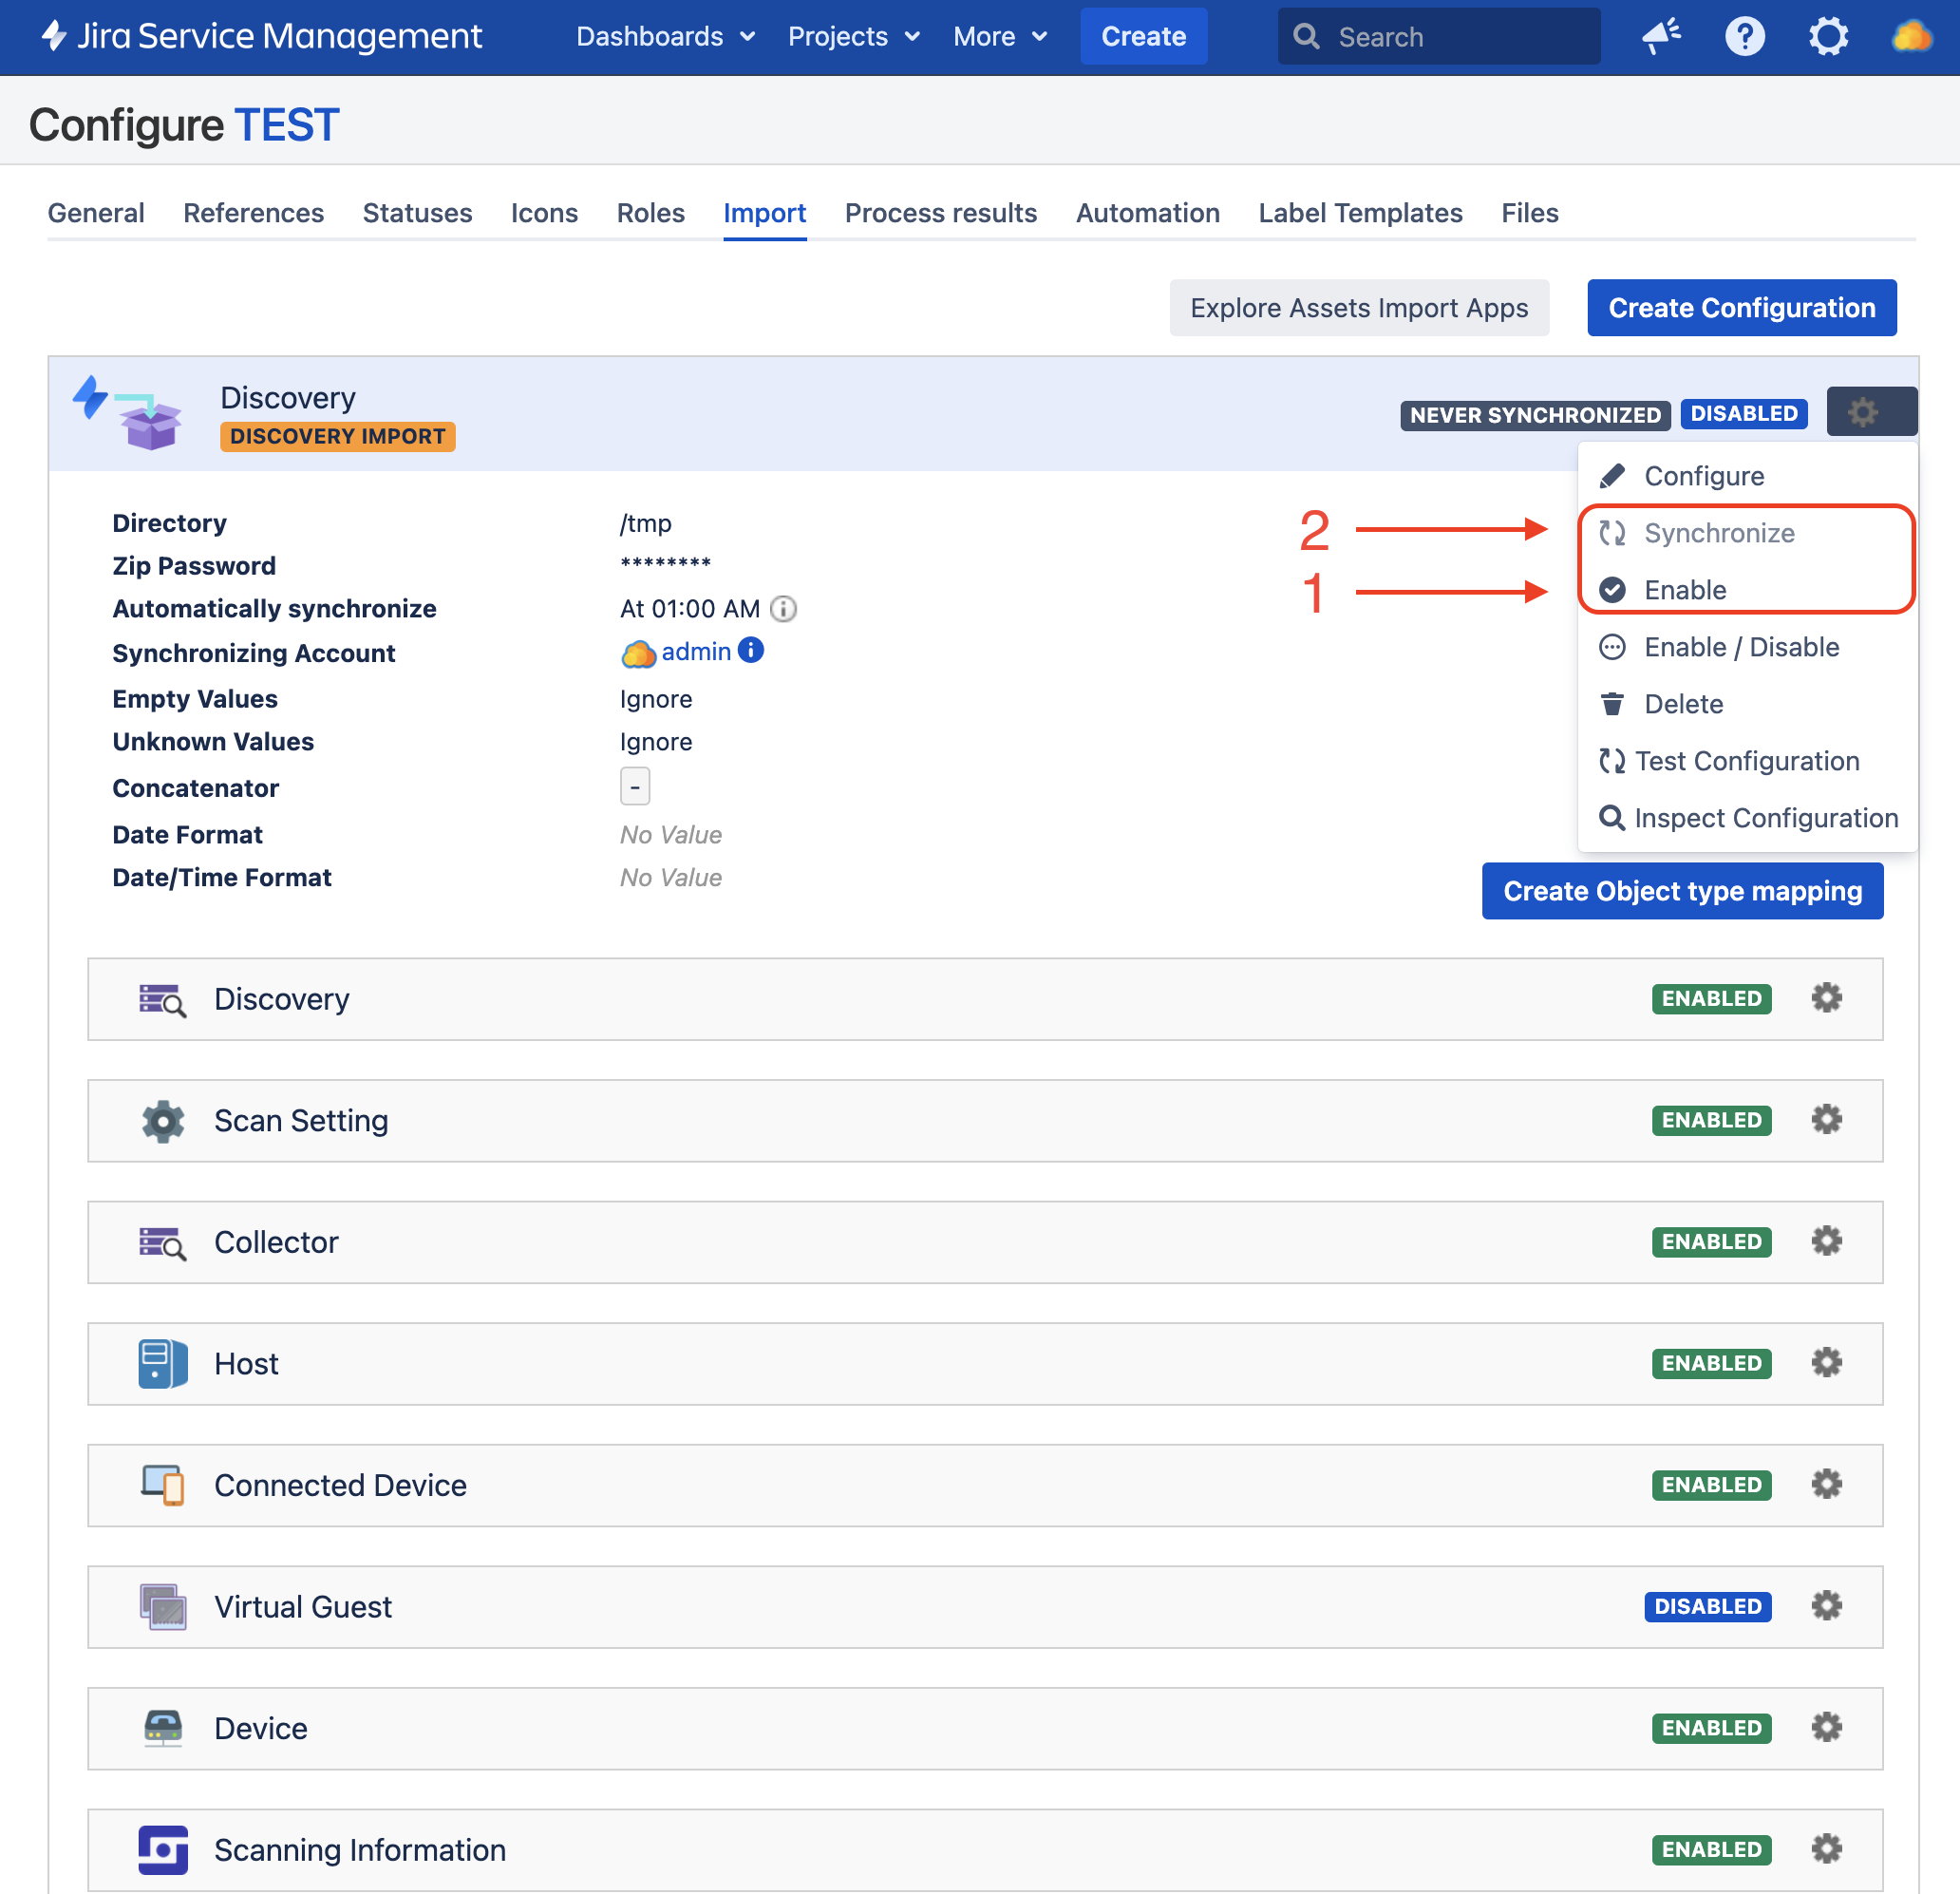
Task: Switch to the References tab
Action: (x=254, y=213)
